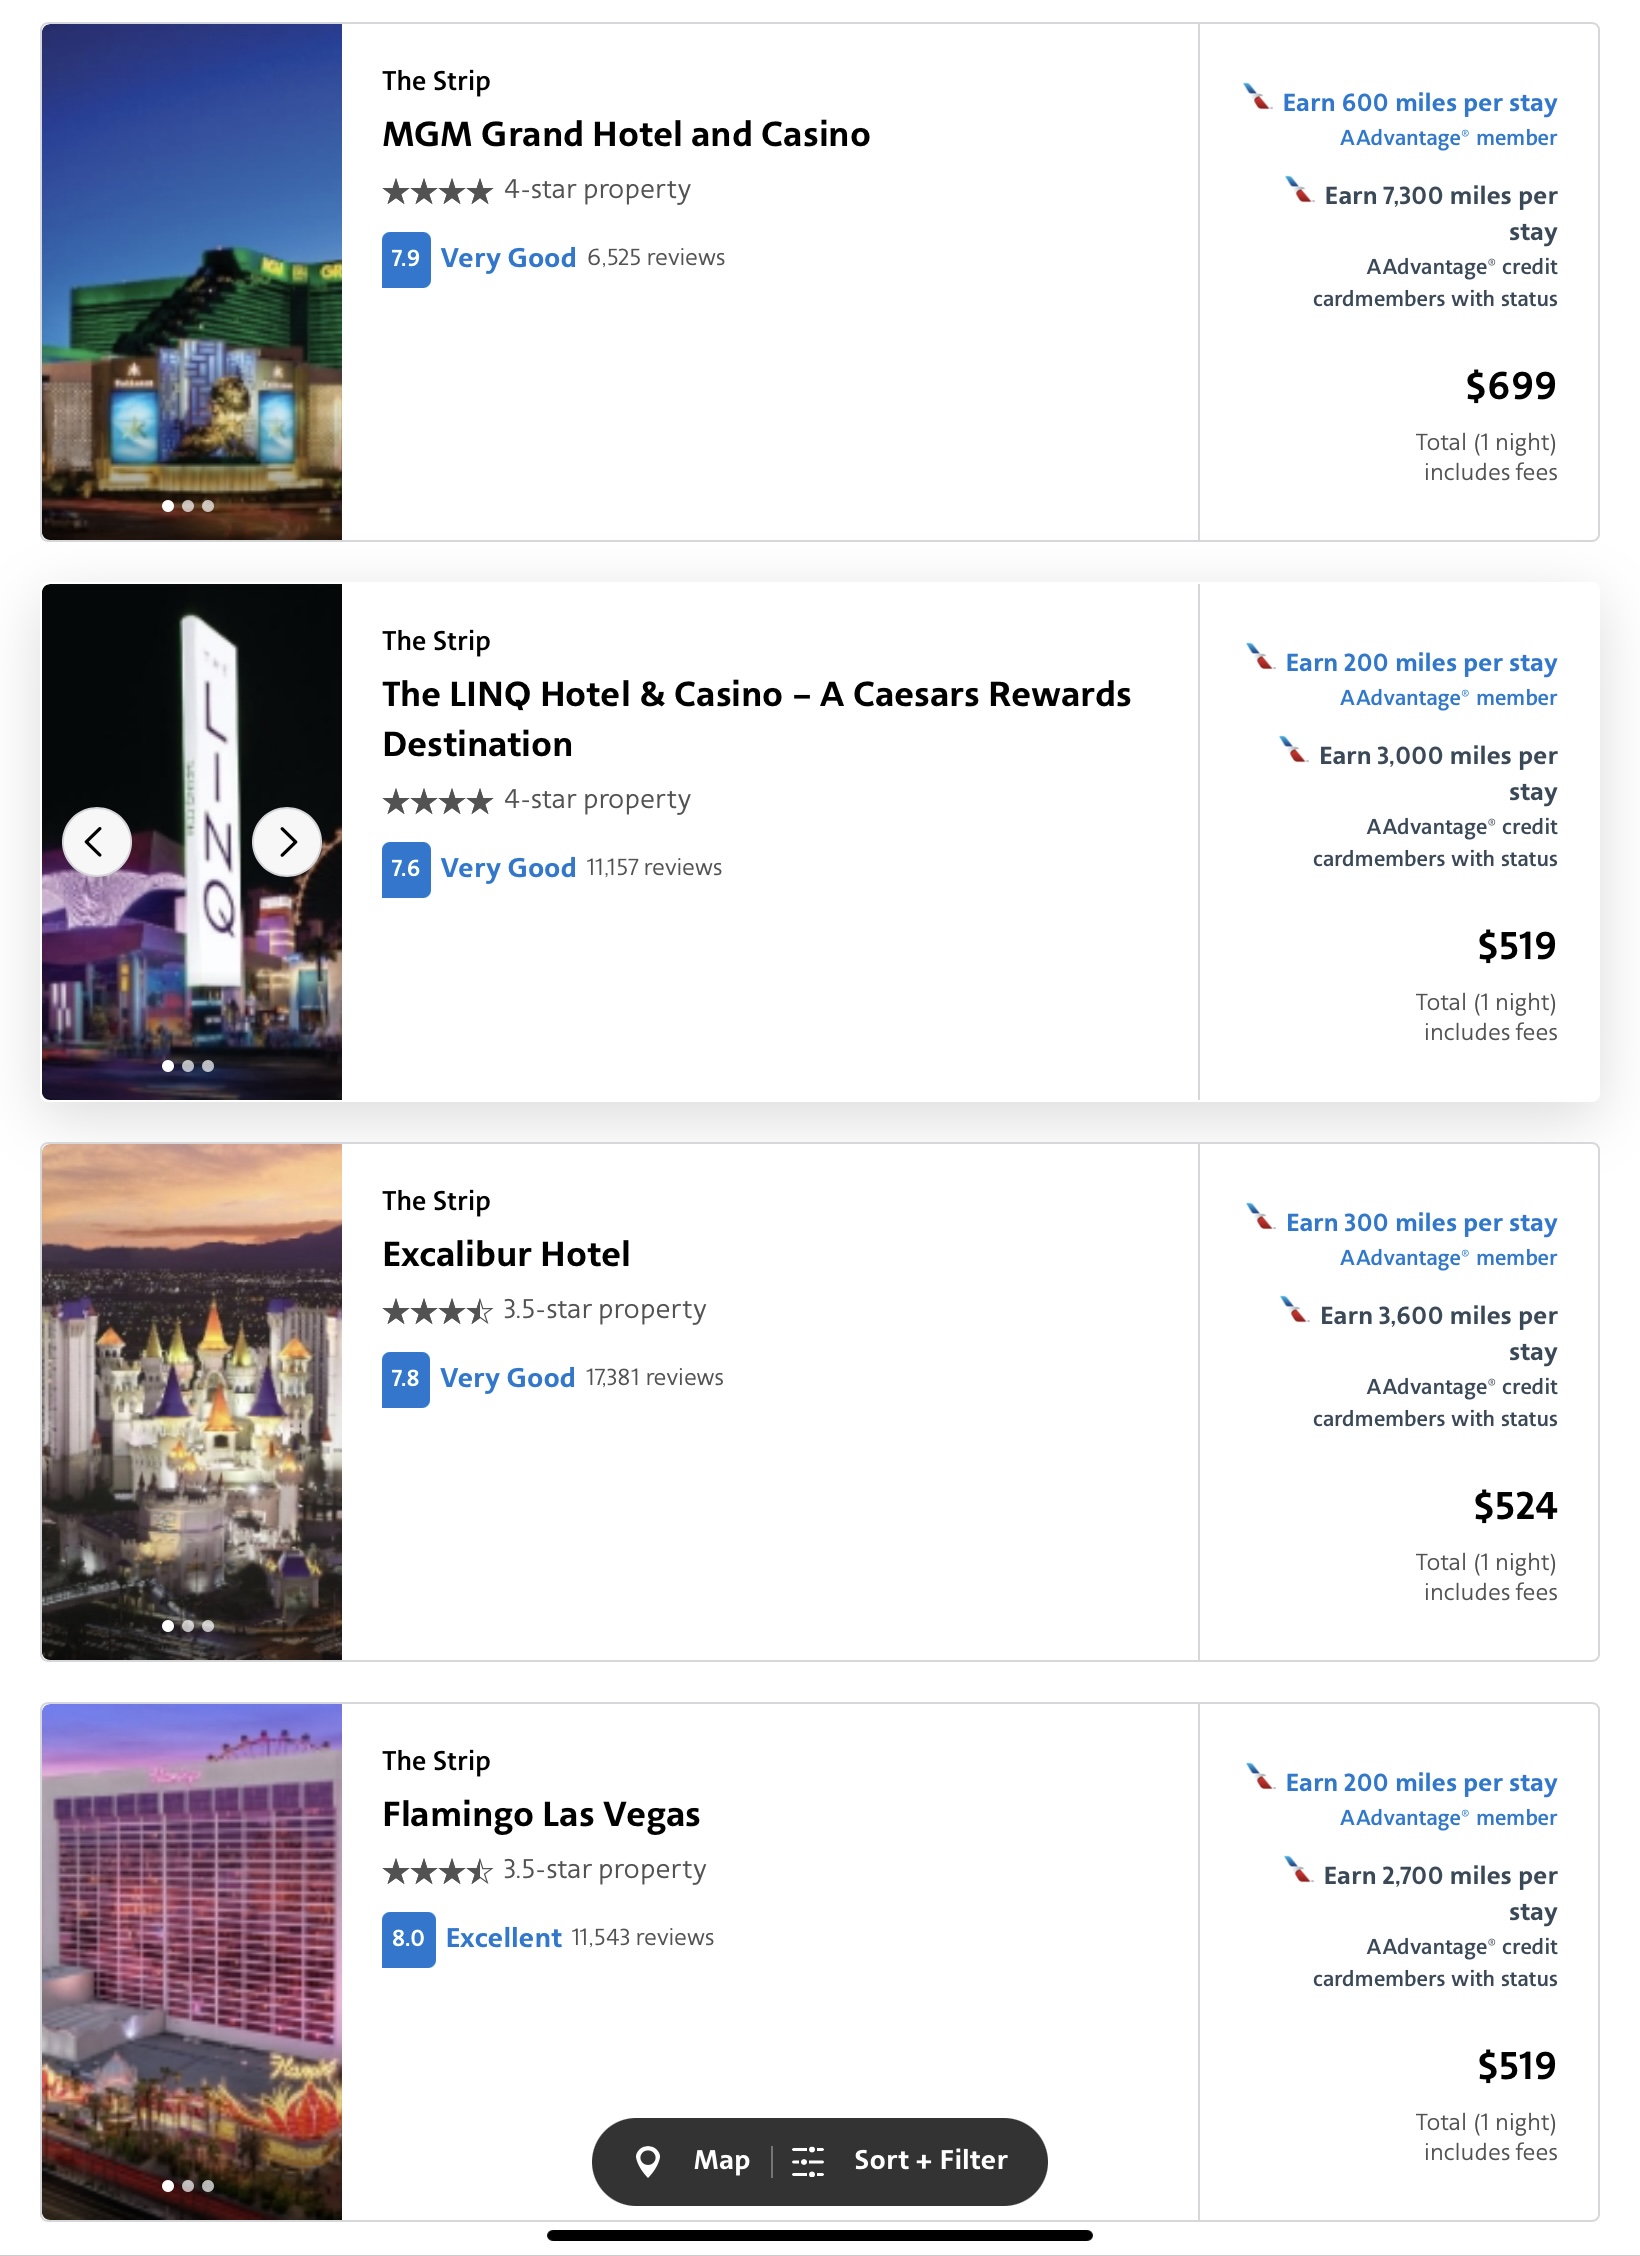The height and width of the screenshot is (2256, 1640).
Task: Tap the map pin icon
Action: coord(648,2161)
